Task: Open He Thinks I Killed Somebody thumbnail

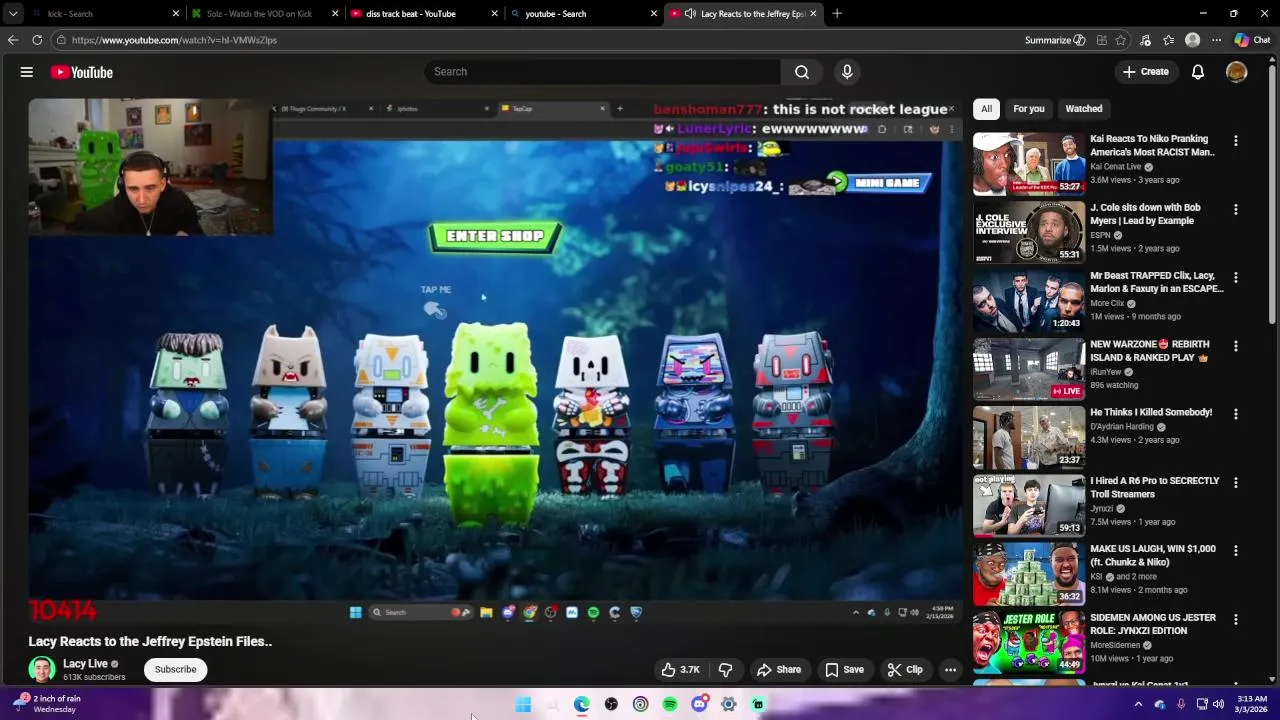Action: (x=1029, y=437)
